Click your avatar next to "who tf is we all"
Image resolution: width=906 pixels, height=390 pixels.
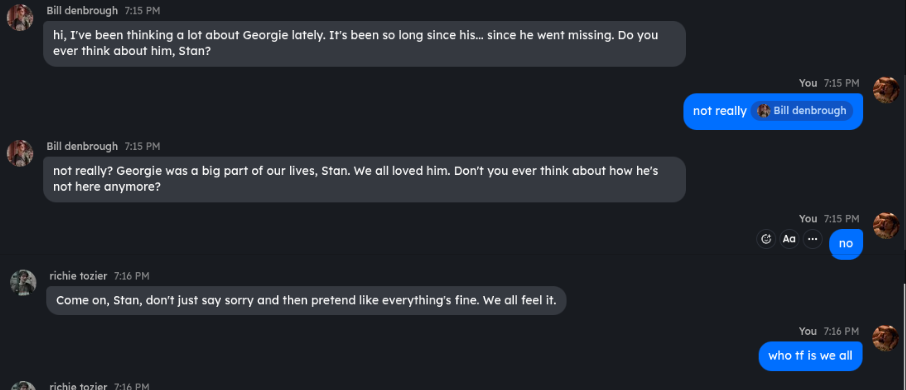tap(886, 338)
